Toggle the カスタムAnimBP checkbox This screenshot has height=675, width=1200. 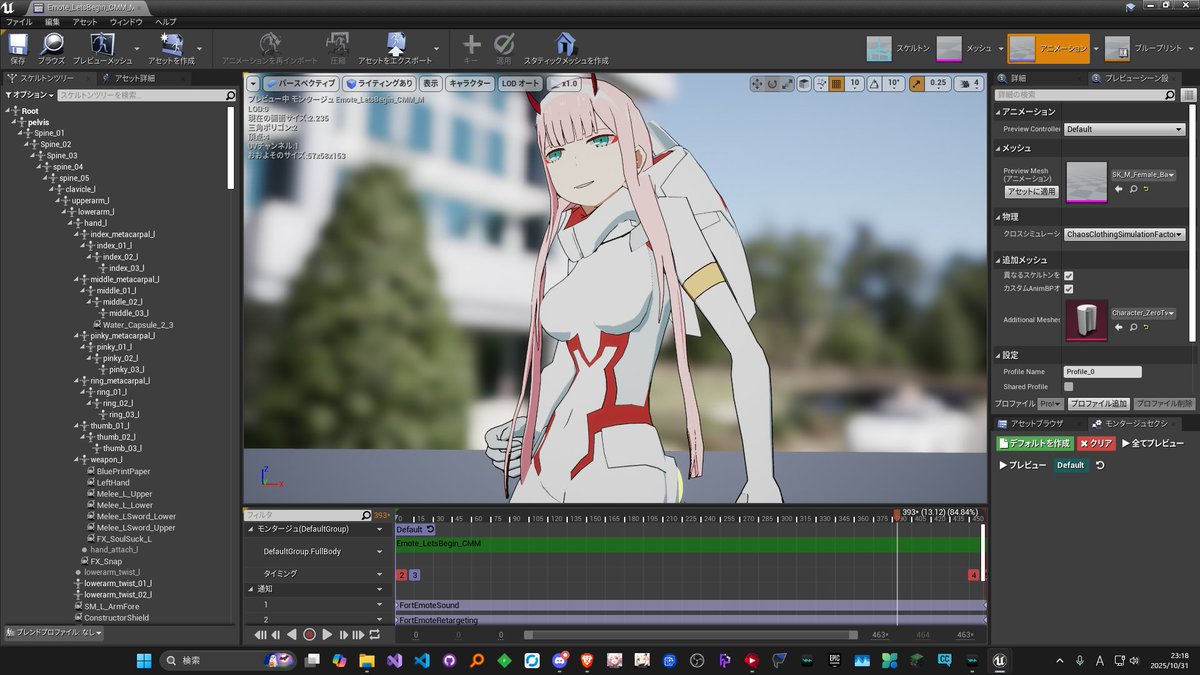[1069, 289]
